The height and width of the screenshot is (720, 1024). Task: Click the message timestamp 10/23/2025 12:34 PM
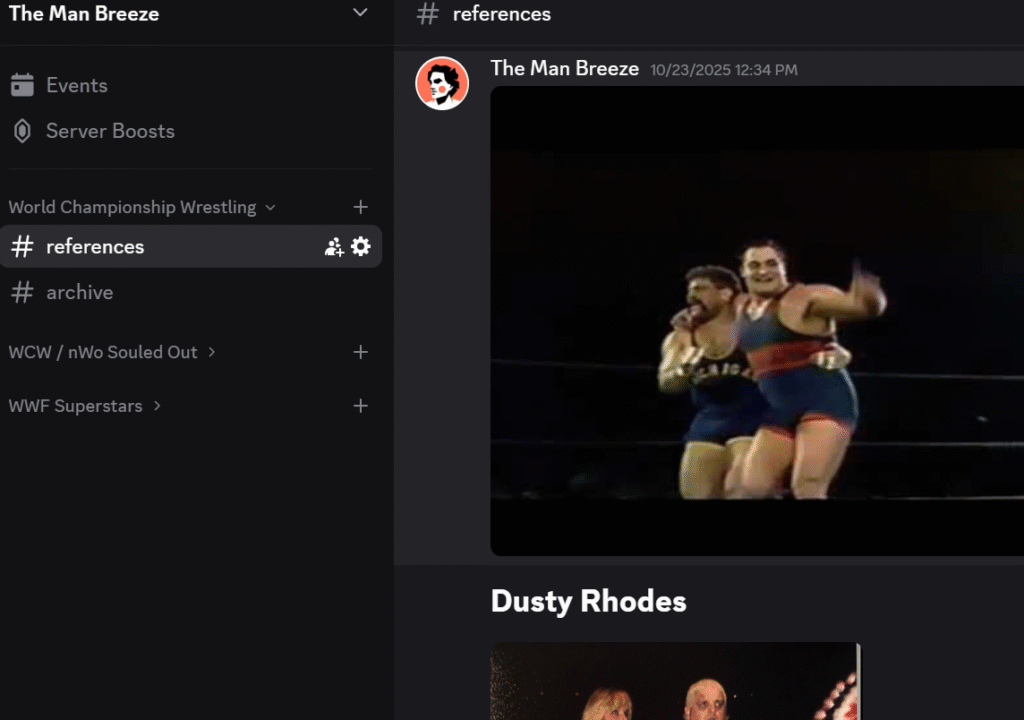coord(724,70)
